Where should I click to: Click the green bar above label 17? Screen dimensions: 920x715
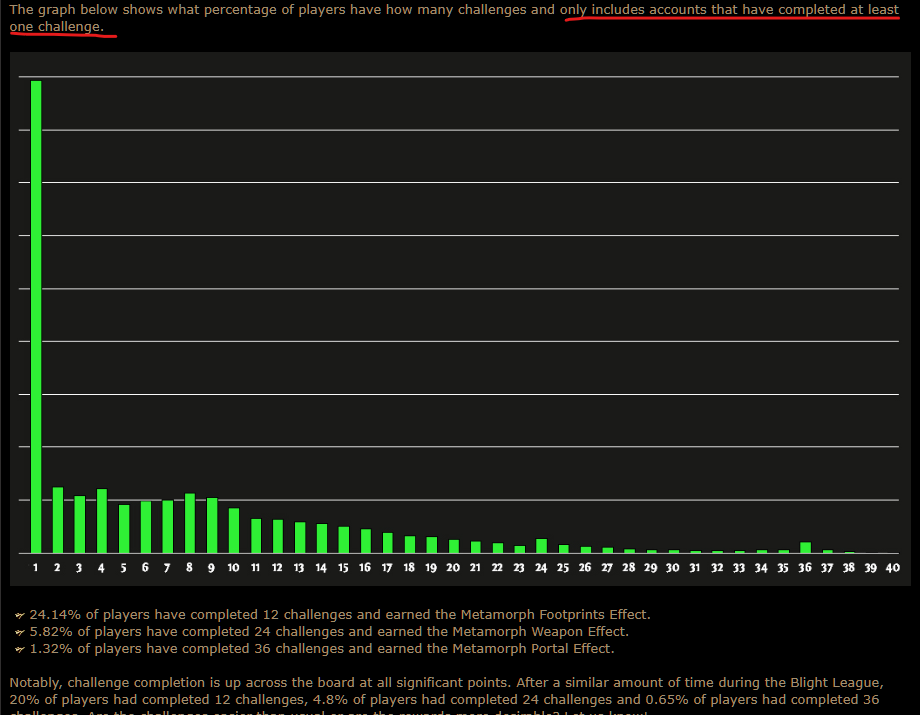(388, 543)
